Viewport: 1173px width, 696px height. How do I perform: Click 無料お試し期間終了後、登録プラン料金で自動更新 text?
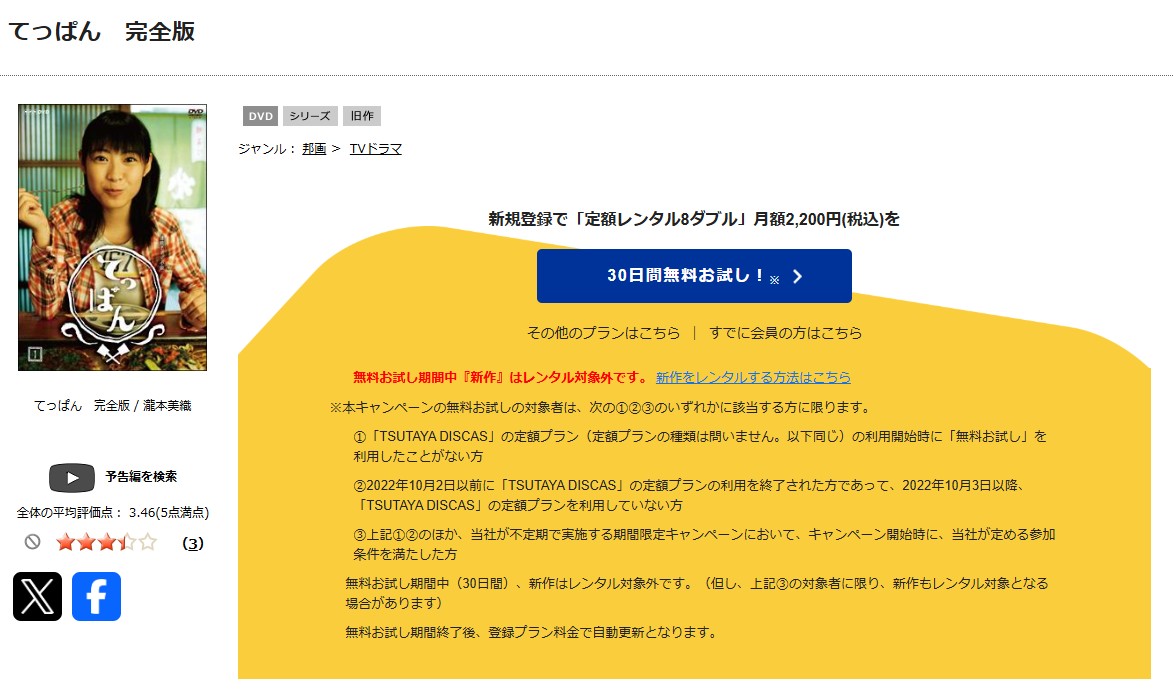(532, 632)
